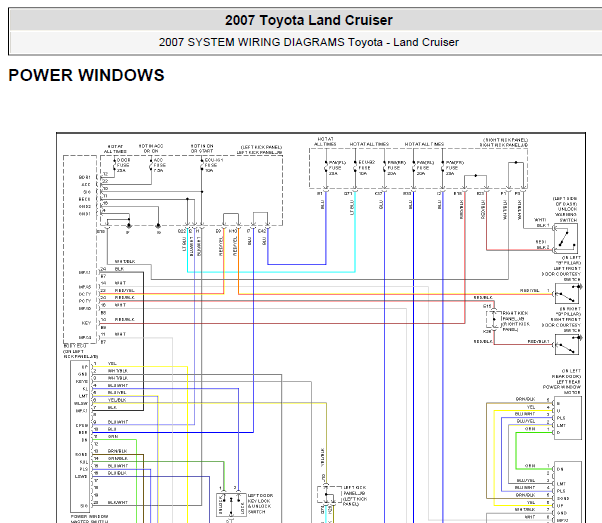
Task: Select the "BLK/WHT" wire label at master switch pin 20
Action: pos(117,502)
